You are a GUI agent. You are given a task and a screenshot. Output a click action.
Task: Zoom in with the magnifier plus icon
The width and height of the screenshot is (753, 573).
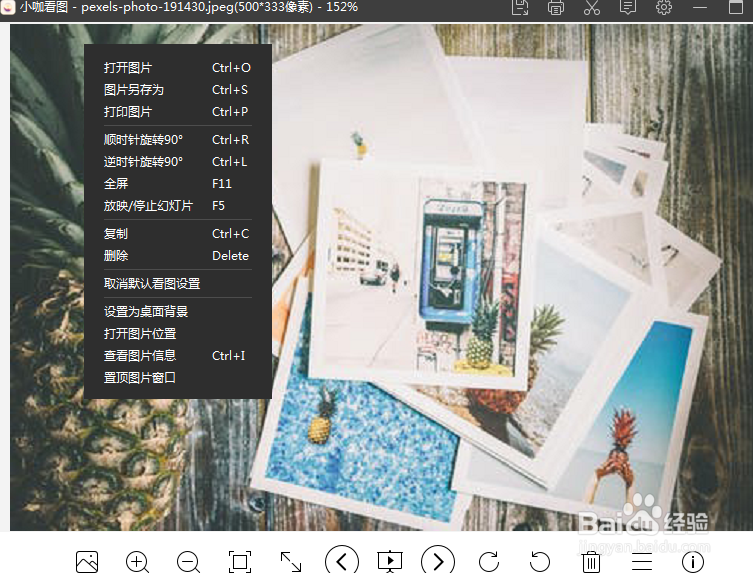(137, 561)
